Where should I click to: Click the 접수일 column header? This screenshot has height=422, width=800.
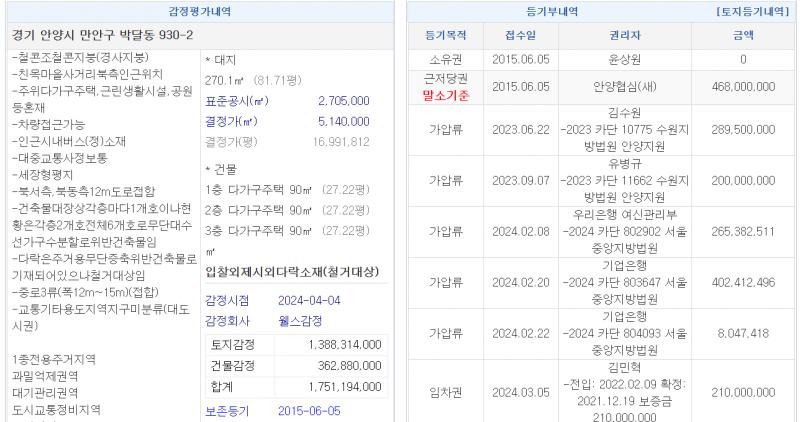(x=519, y=35)
